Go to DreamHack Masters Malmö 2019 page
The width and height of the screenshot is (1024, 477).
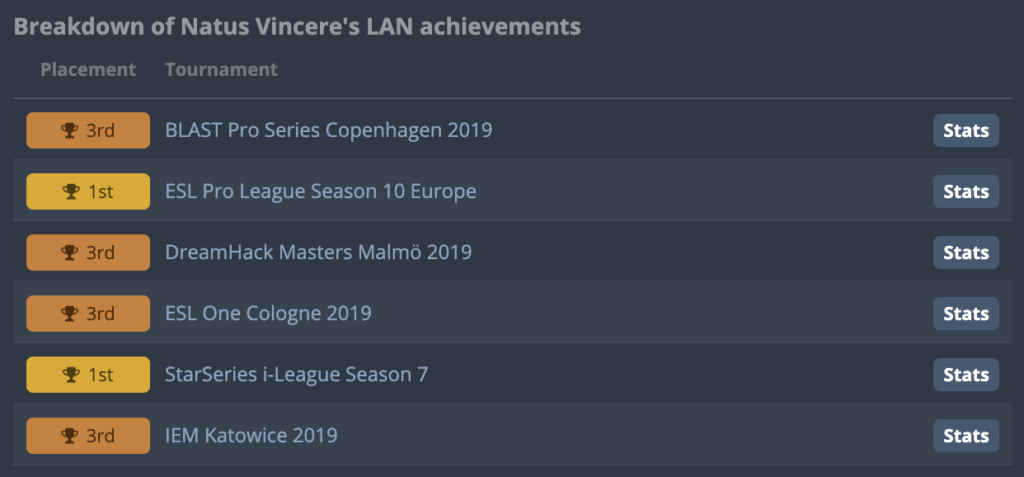tap(319, 252)
